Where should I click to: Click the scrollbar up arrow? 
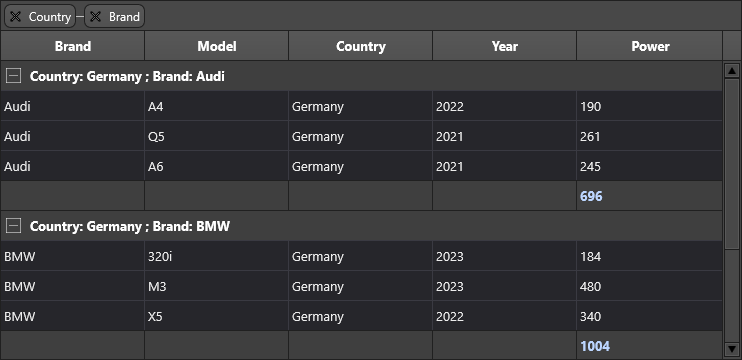[732, 71]
